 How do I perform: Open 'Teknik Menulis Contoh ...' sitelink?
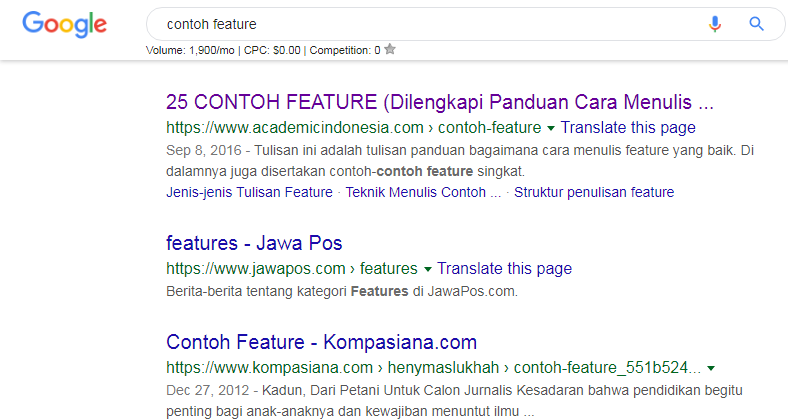tap(423, 192)
